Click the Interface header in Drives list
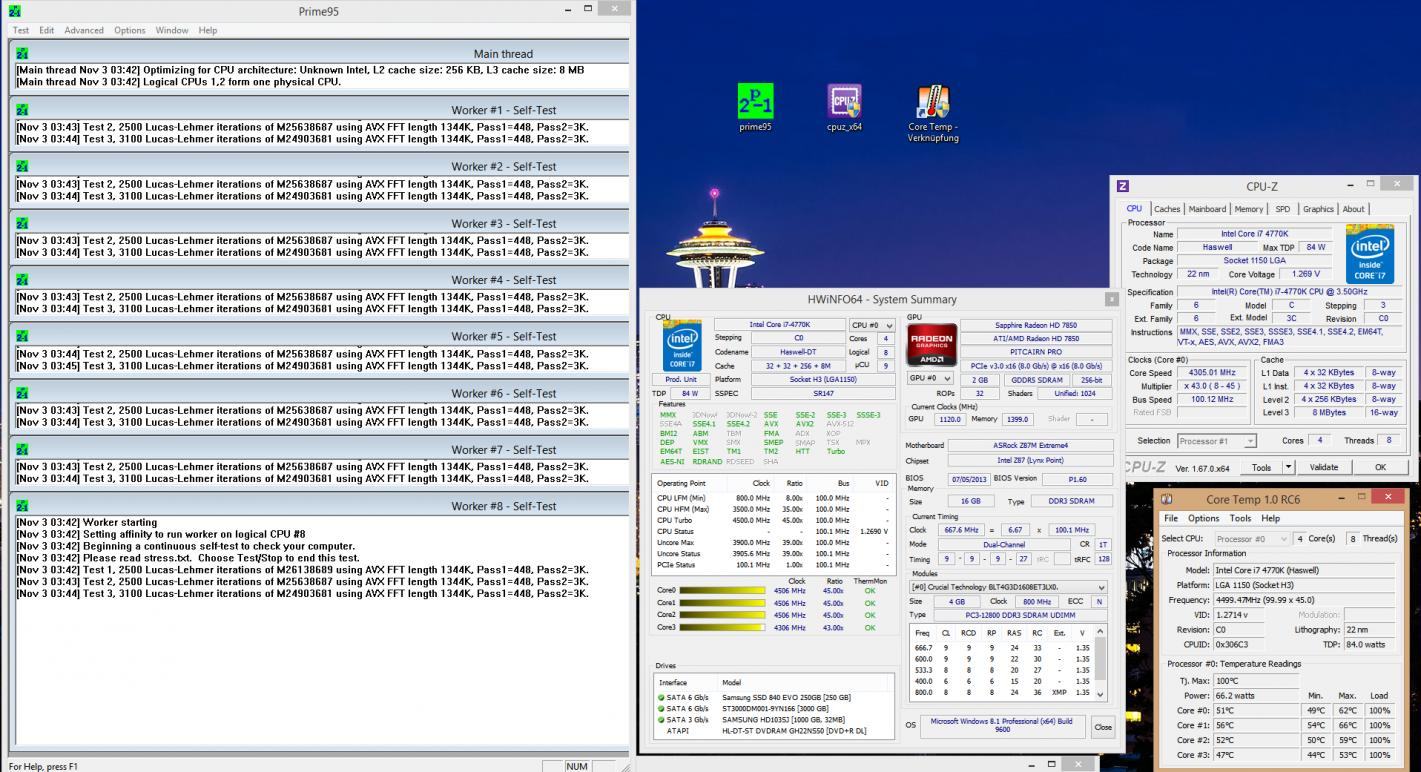This screenshot has width=1421, height=772. (674, 682)
